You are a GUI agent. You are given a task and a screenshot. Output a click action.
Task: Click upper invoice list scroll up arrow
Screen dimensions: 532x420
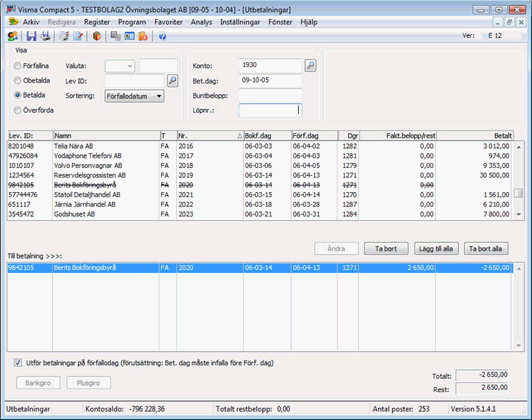(518, 147)
